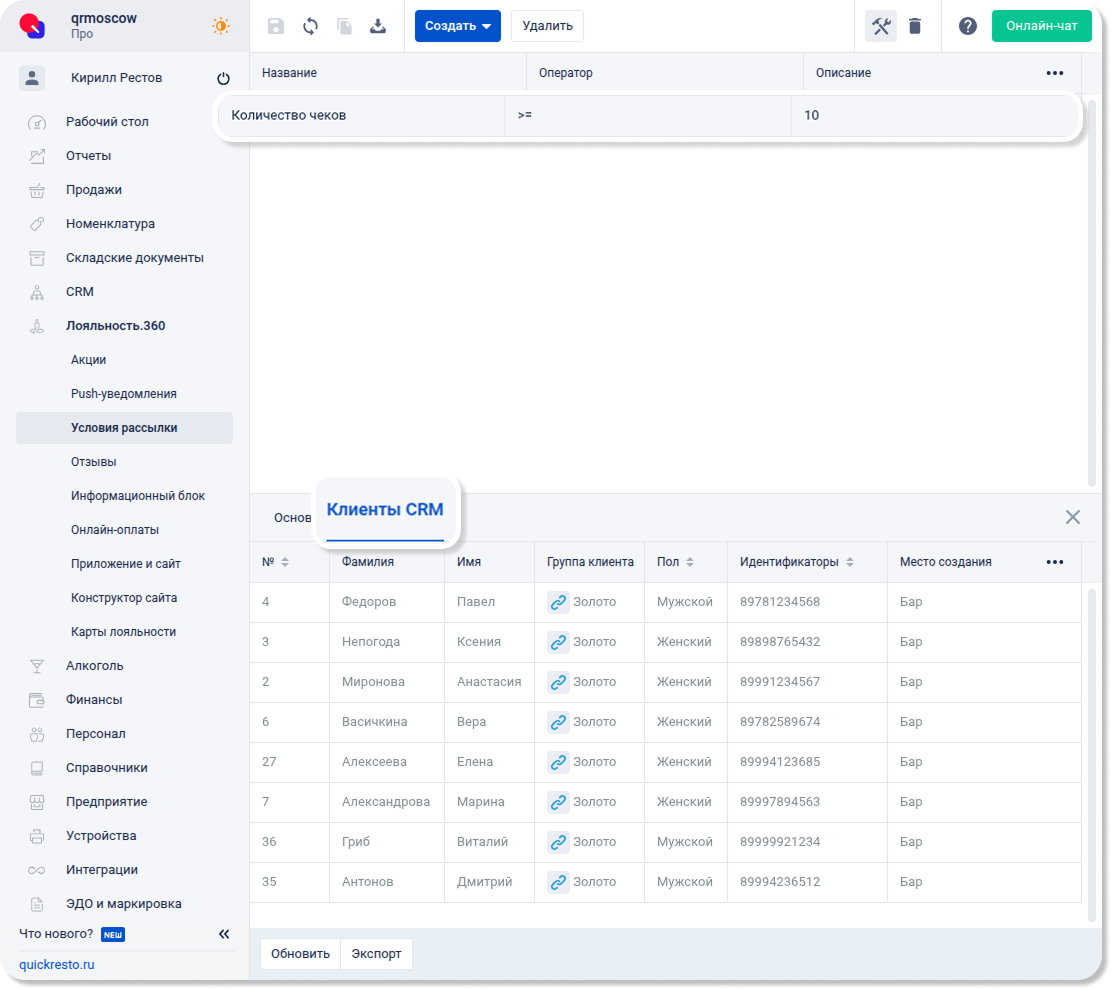
Task: Click the tools wrench-hammer icon
Action: (x=881, y=26)
